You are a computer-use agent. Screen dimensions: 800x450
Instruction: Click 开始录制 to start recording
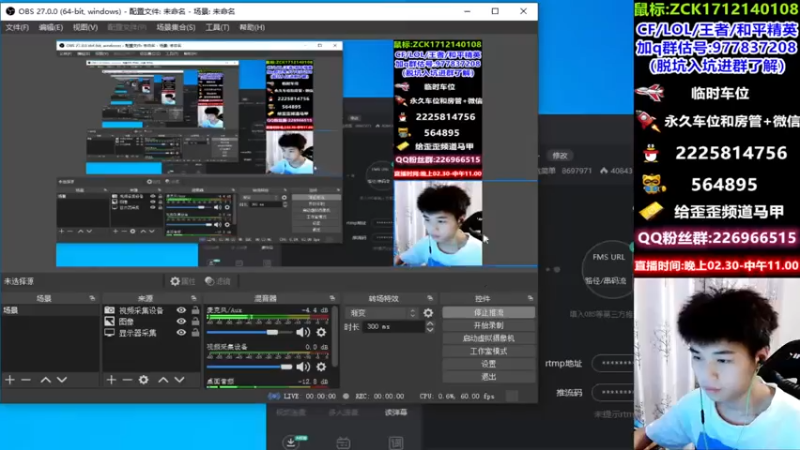pos(488,326)
